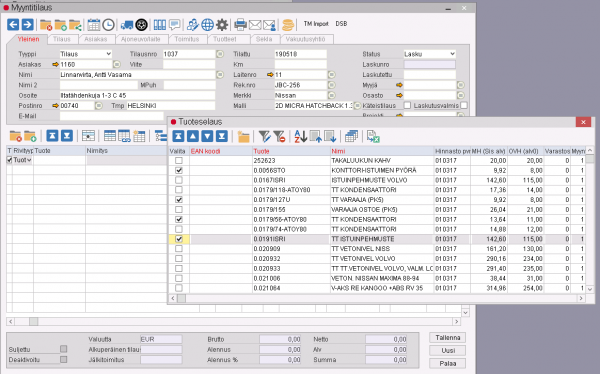
Task: Click the Palaa button
Action: [447, 363]
